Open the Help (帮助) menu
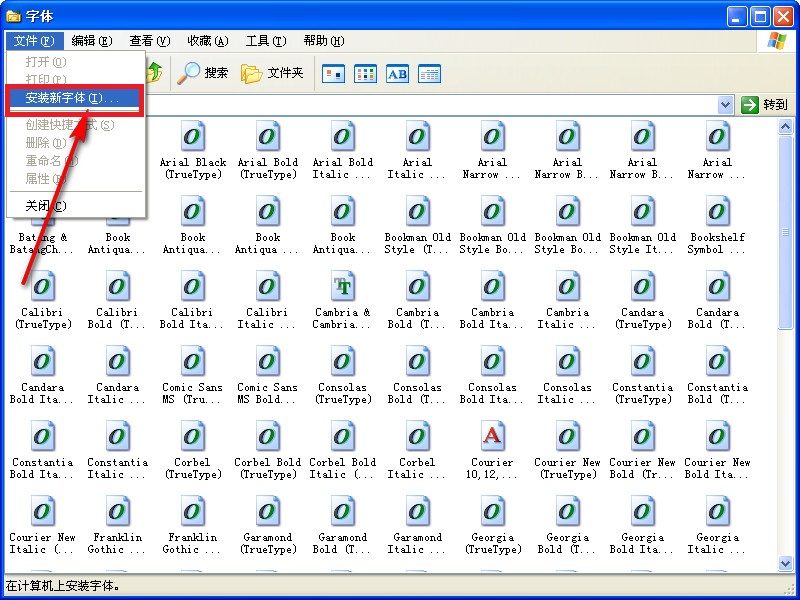 pos(323,41)
